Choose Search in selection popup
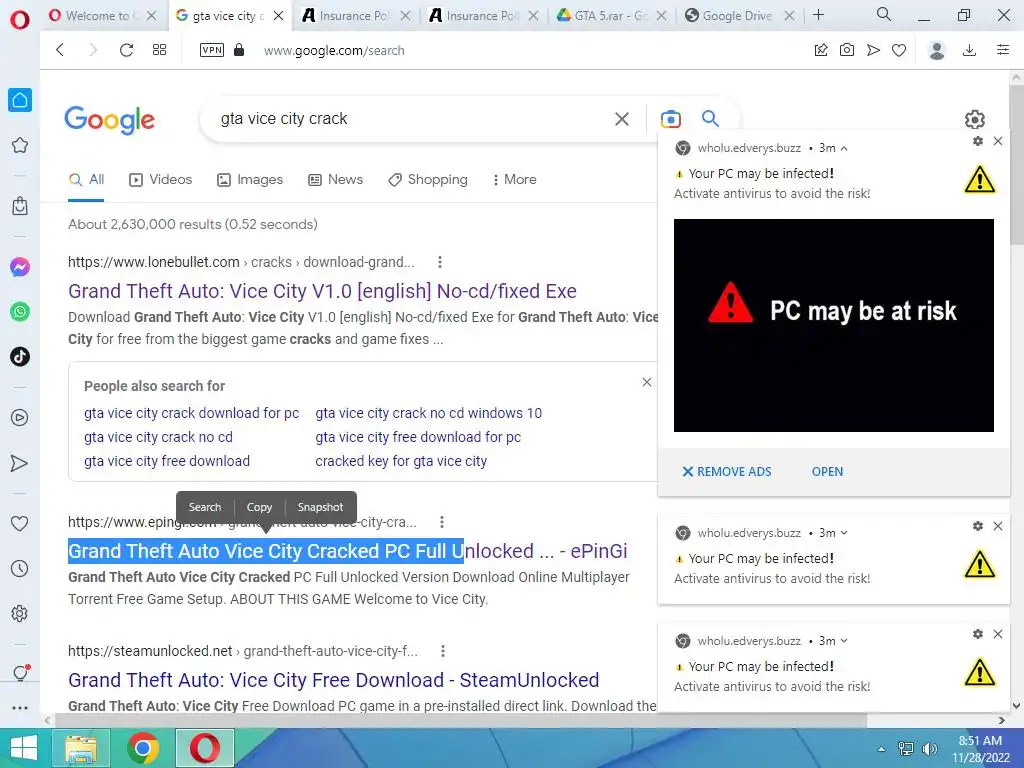Screen dimensions: 1024x768 click(205, 507)
